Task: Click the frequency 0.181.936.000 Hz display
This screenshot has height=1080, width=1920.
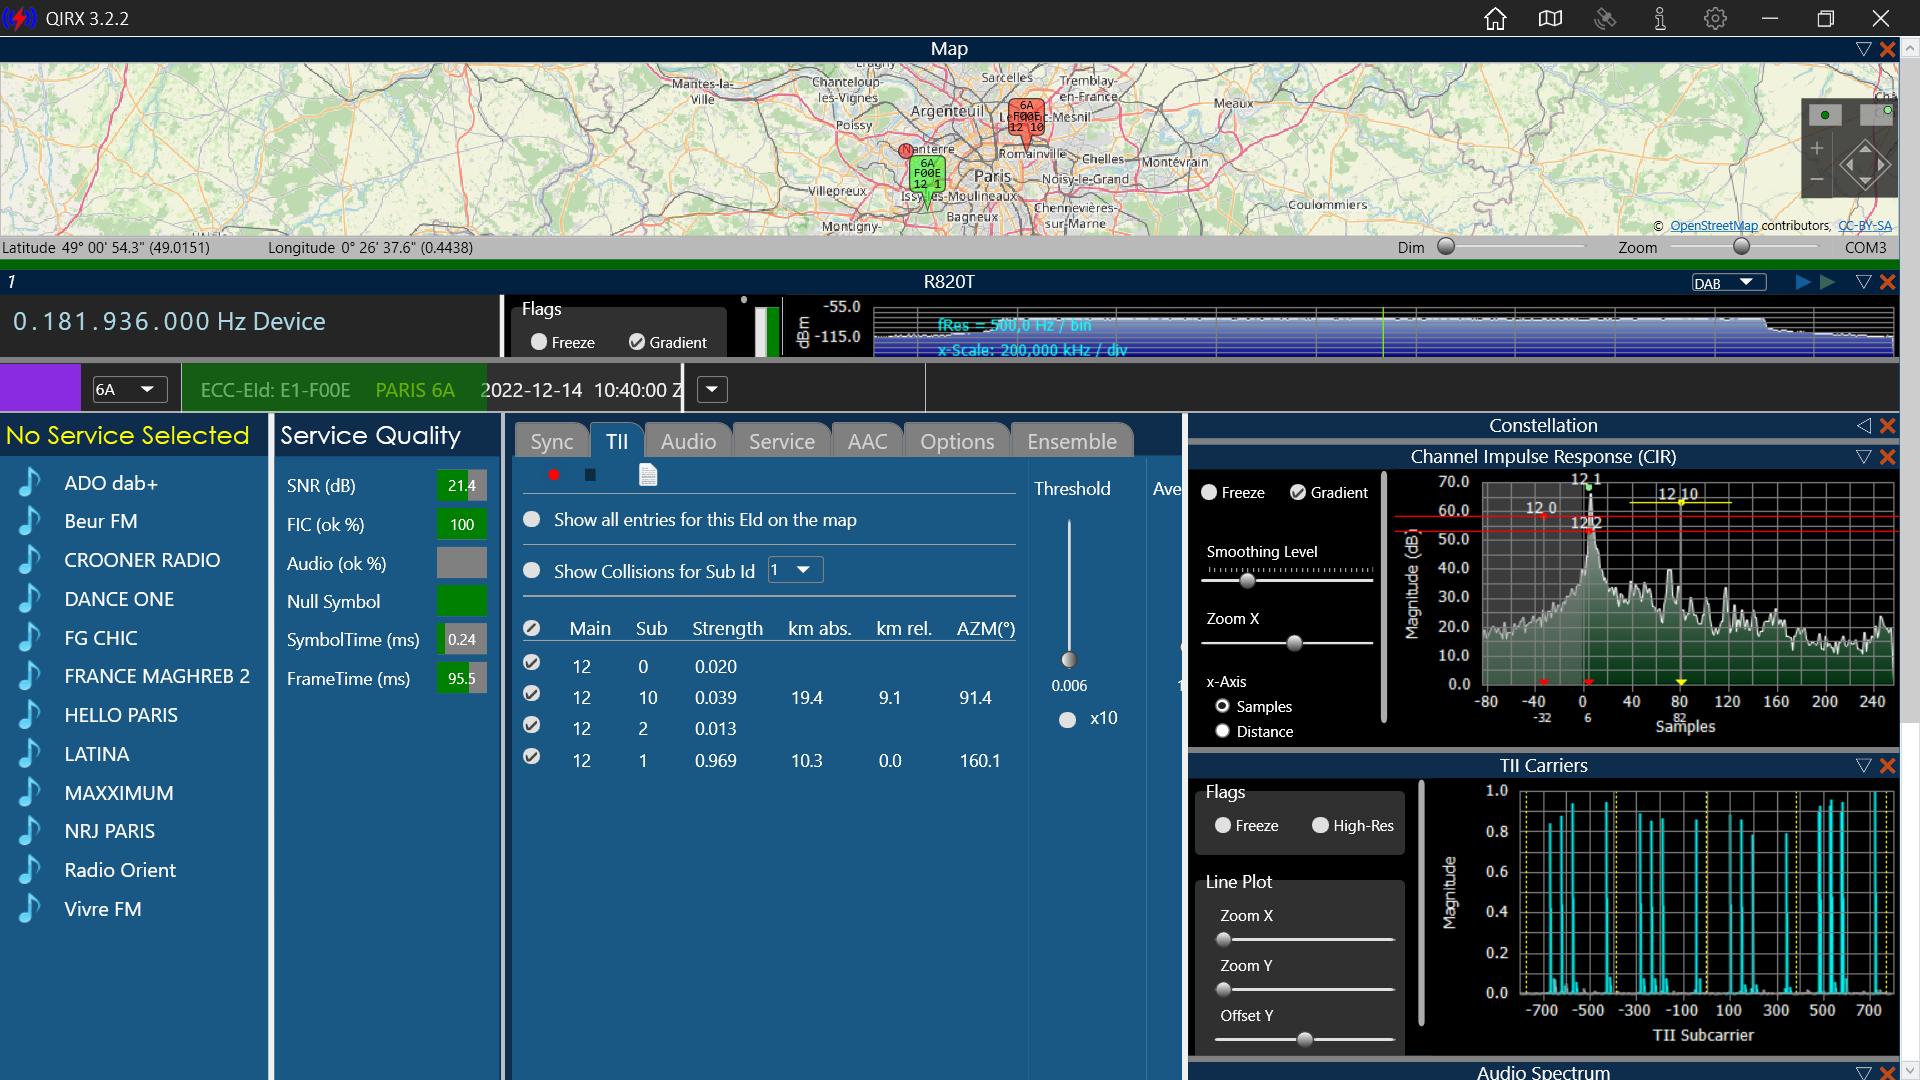Action: (169, 322)
